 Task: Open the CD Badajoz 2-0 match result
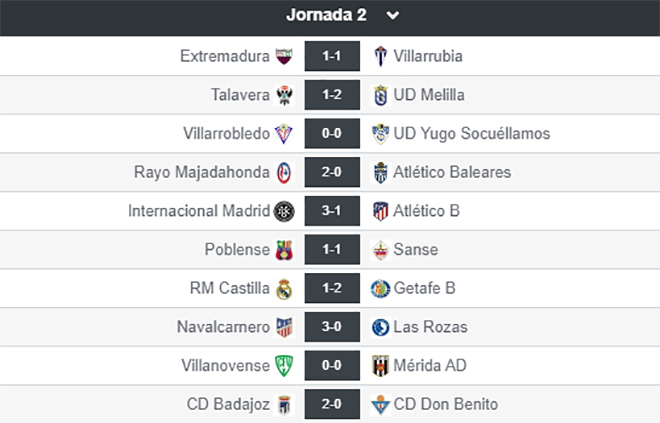pyautogui.click(x=332, y=404)
